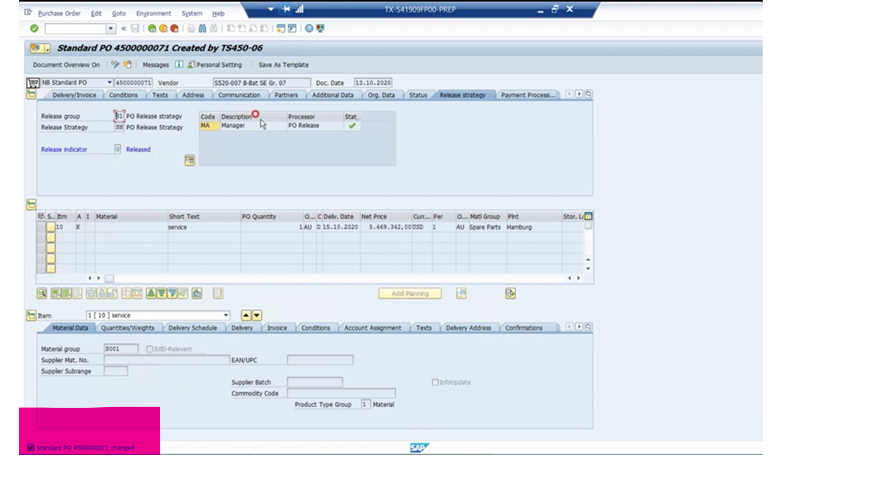Screen dimensions: 876x483
Task: Click the Create New Session icon
Action: point(280,28)
